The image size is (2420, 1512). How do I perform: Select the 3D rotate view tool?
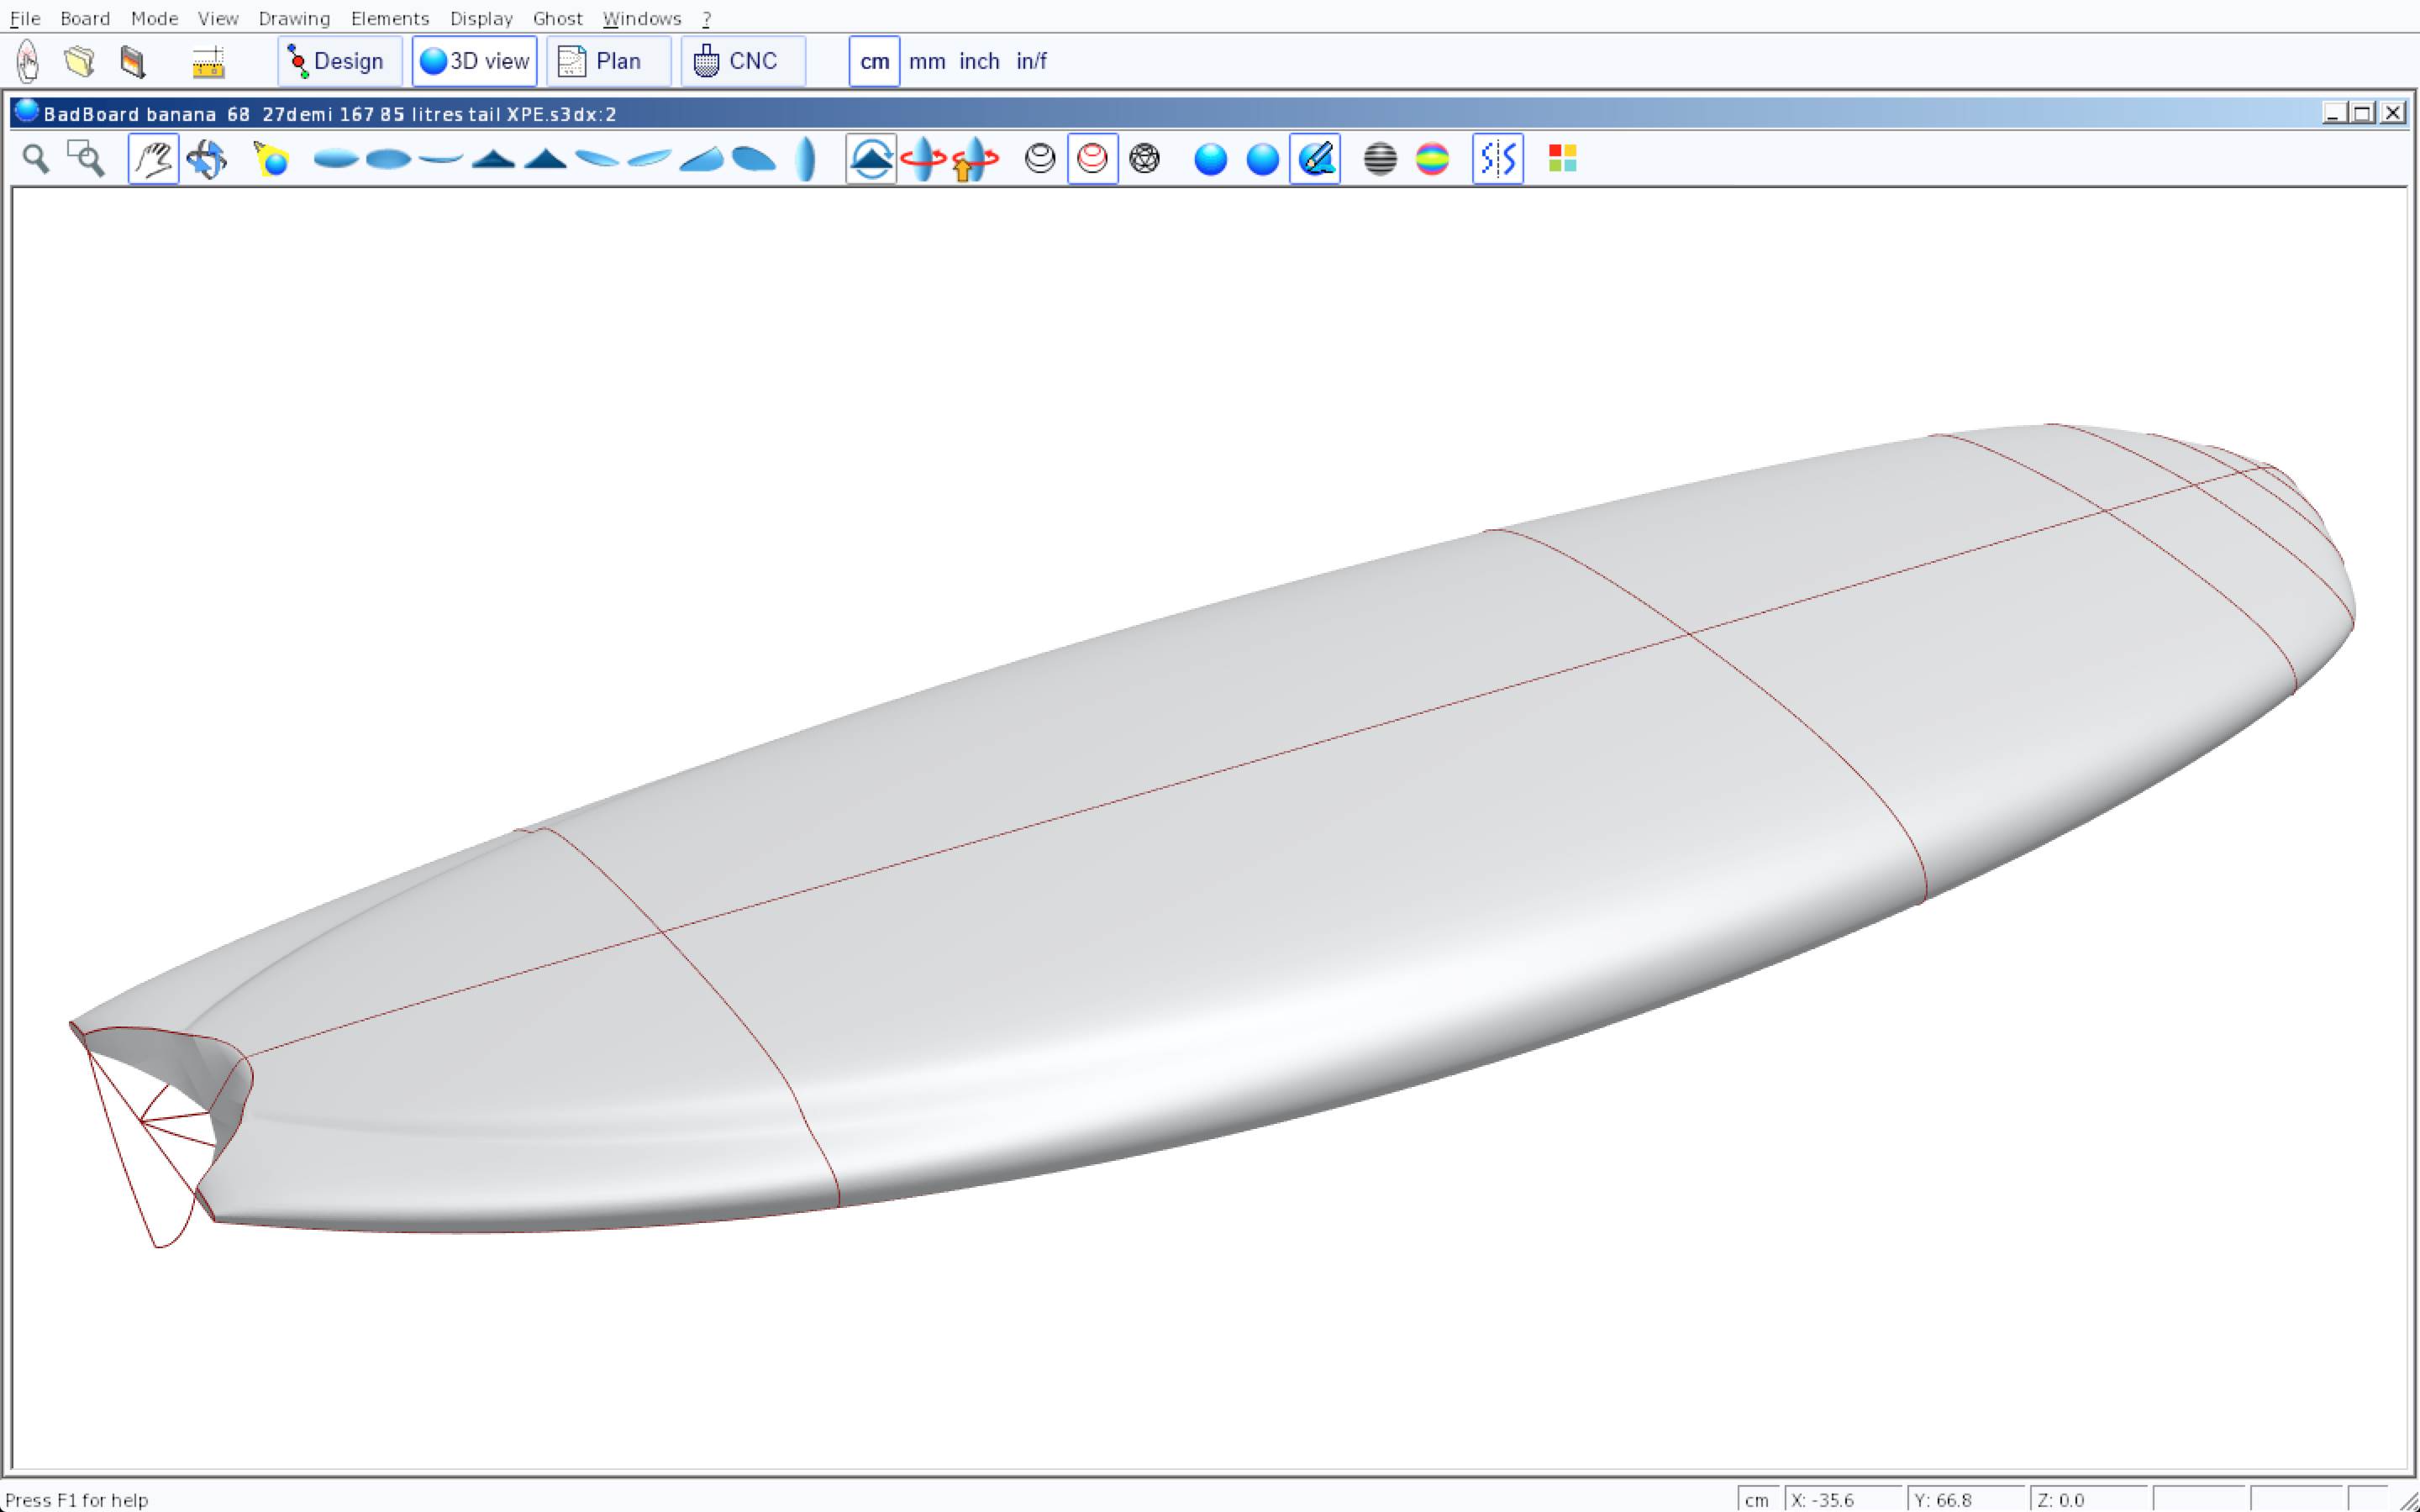point(207,159)
